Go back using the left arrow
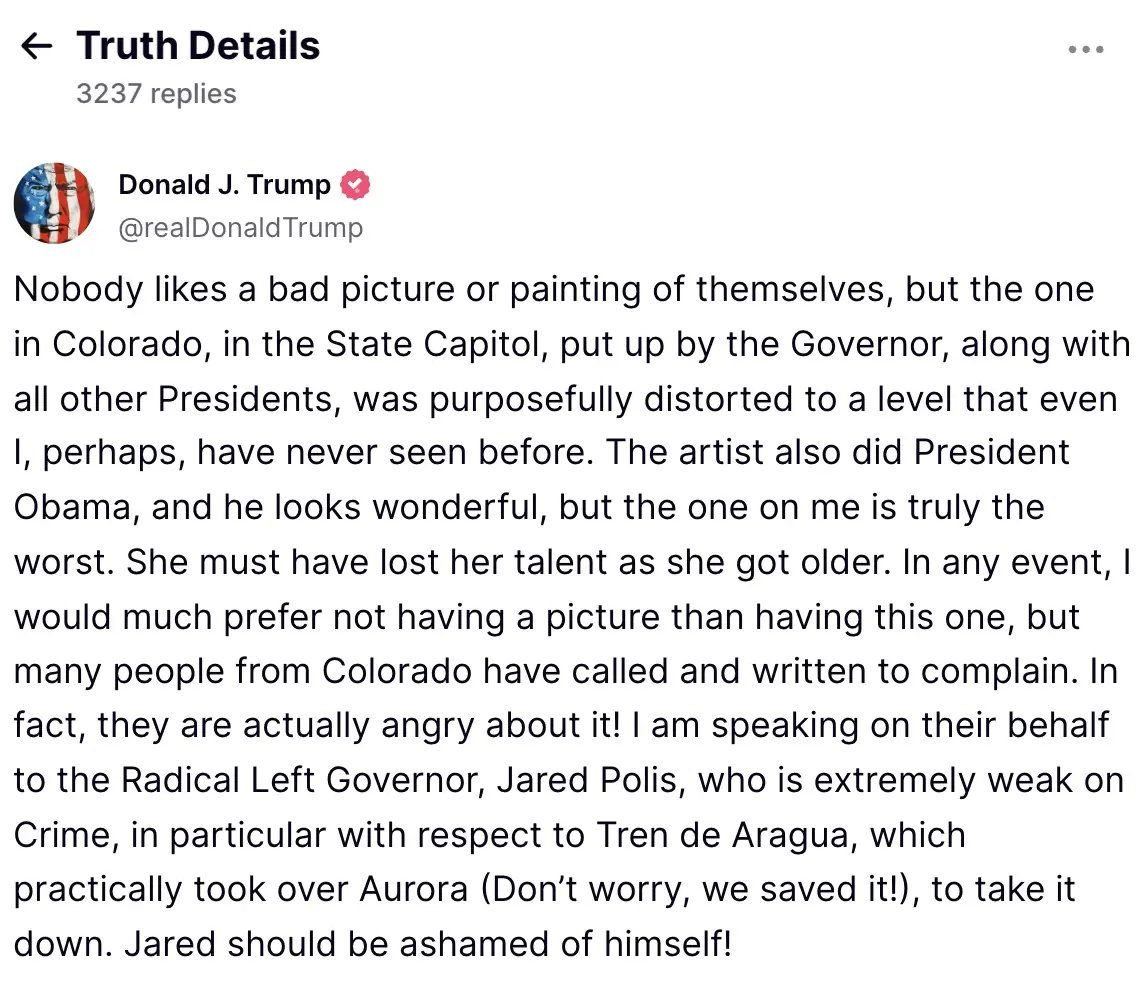 [x=37, y=46]
